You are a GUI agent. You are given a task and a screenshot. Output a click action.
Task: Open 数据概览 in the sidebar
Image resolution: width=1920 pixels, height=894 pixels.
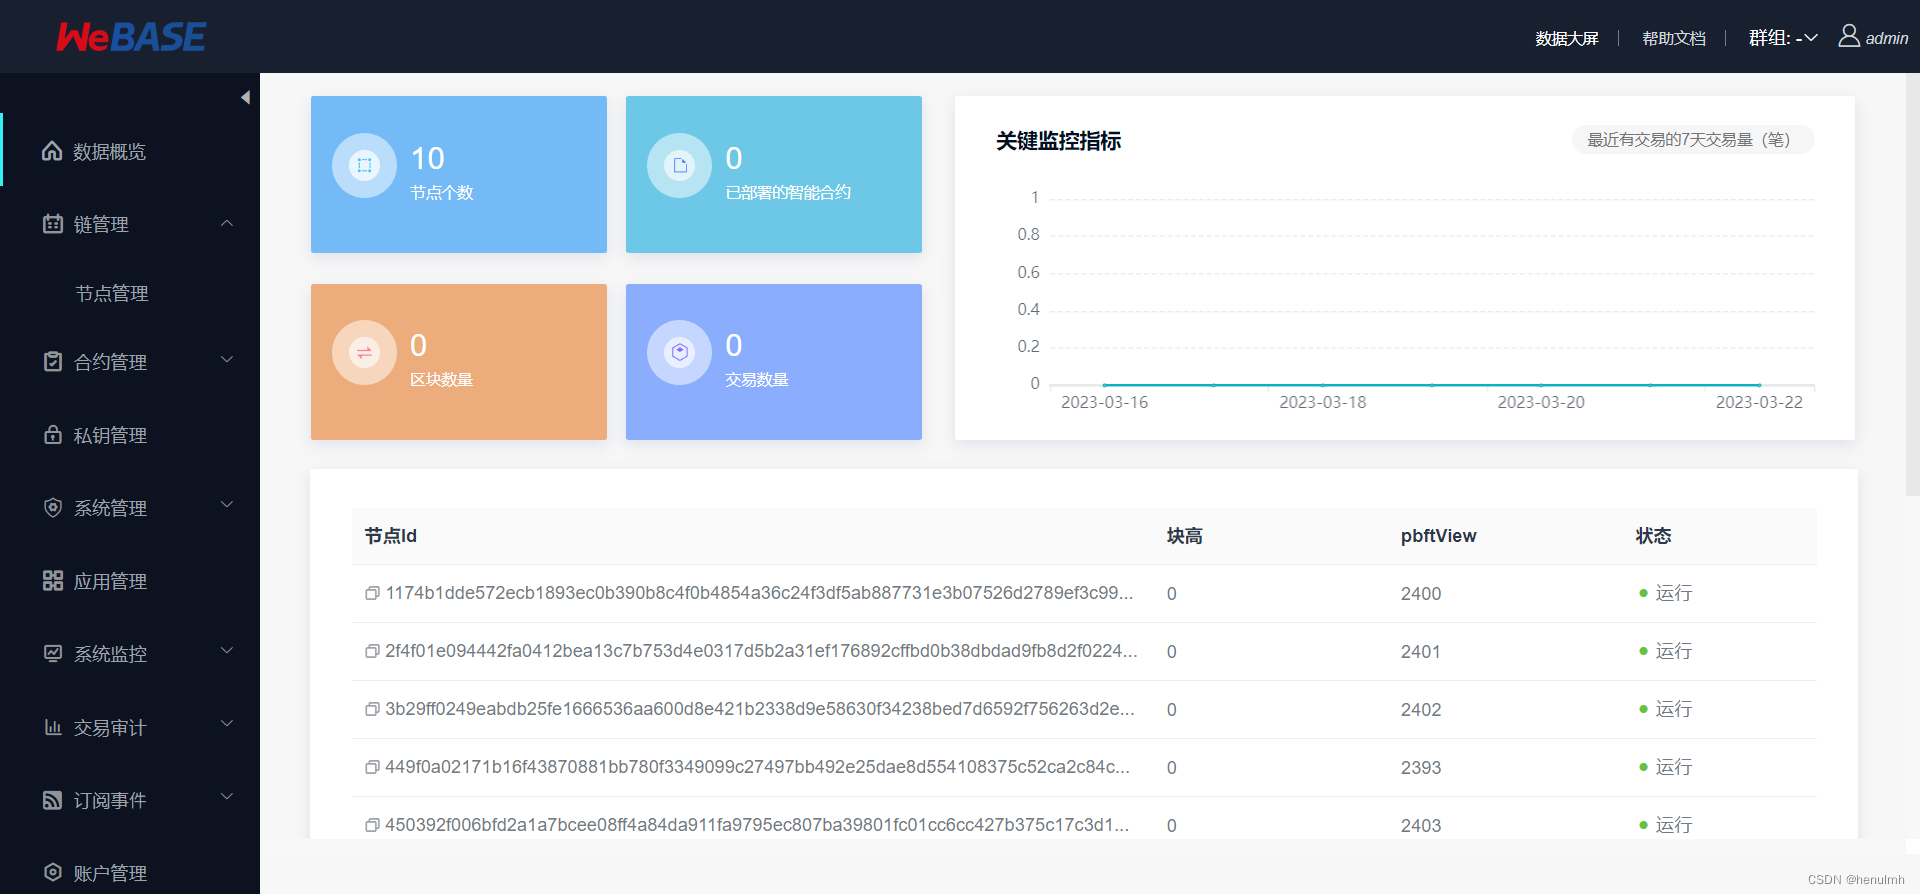click(130, 151)
